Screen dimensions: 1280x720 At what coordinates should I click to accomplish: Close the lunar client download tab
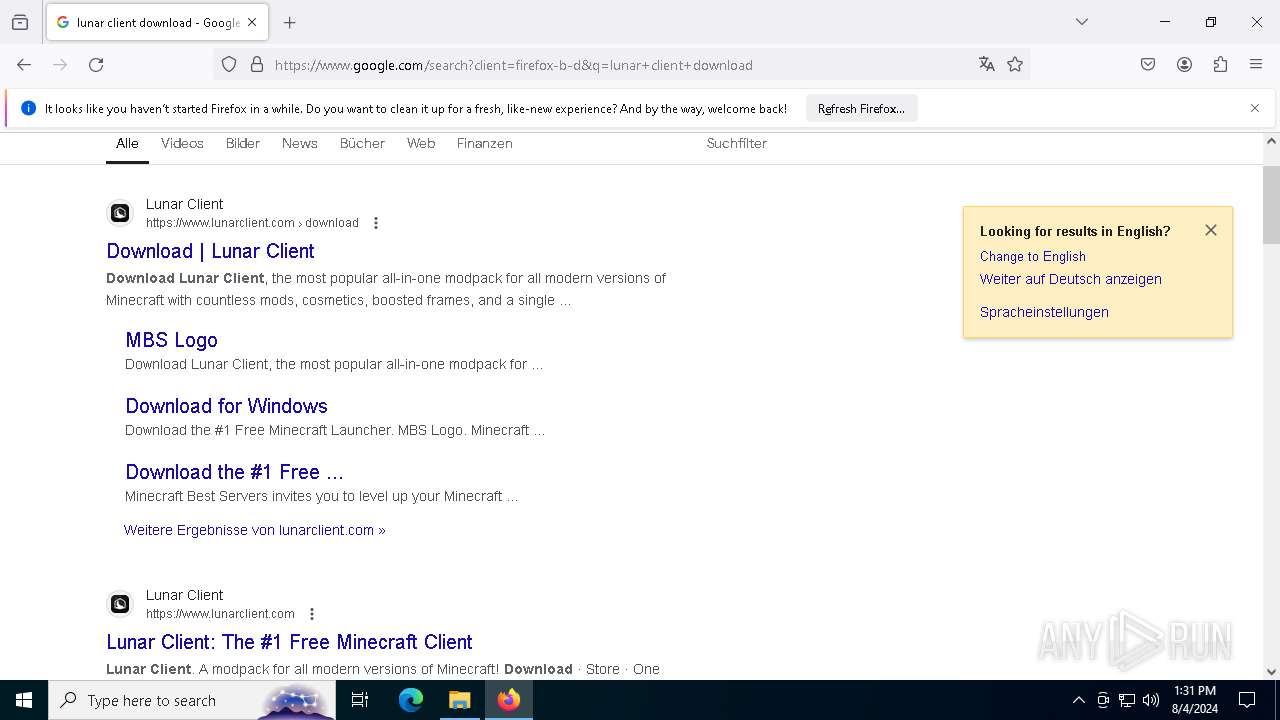252,22
